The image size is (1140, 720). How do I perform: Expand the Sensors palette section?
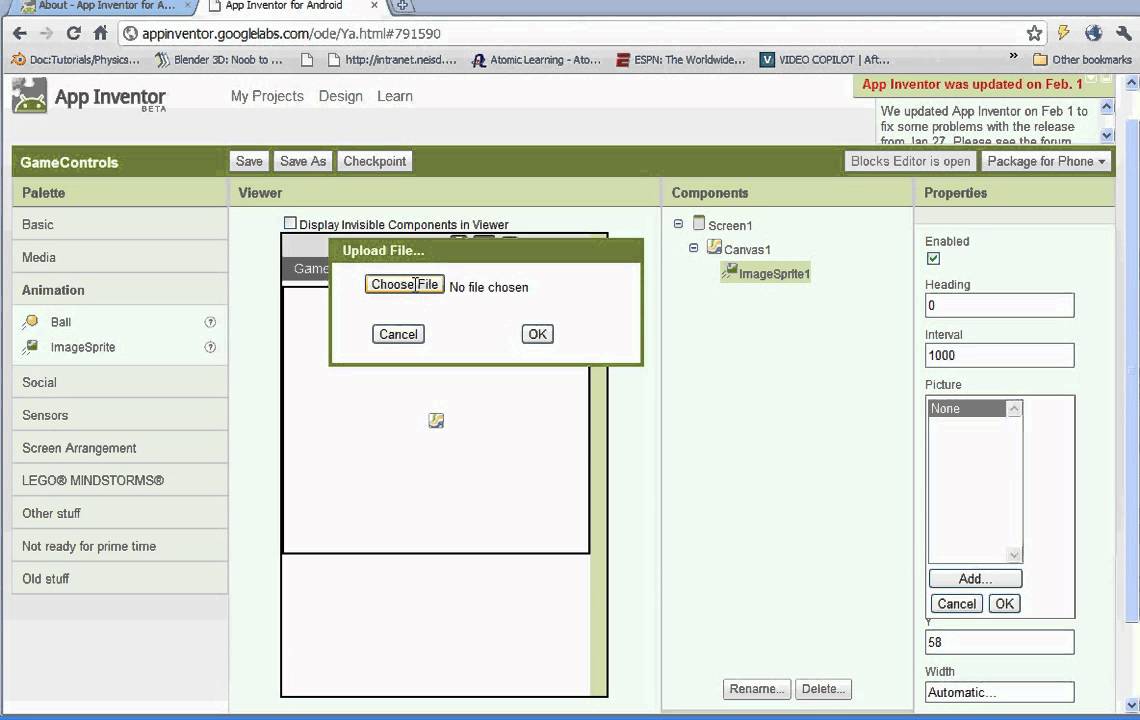[x=119, y=415]
